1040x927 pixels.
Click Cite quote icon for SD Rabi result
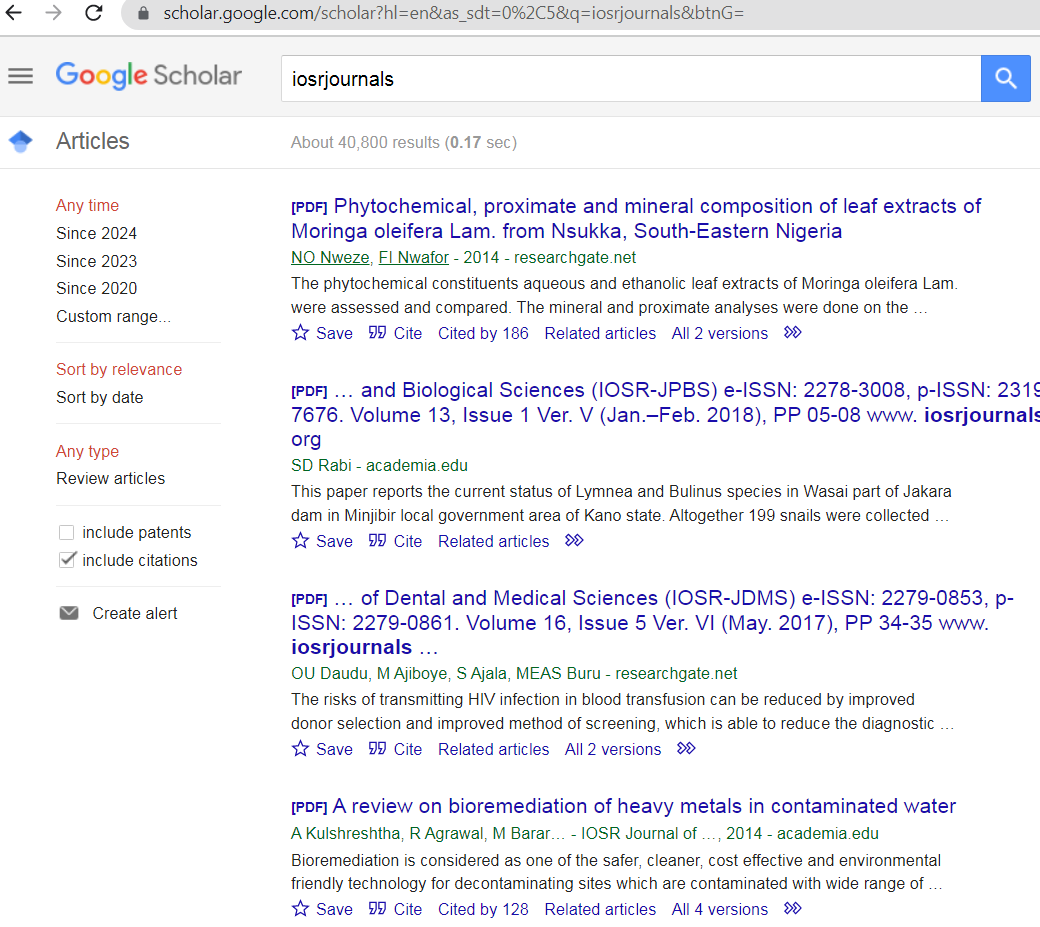tap(377, 541)
